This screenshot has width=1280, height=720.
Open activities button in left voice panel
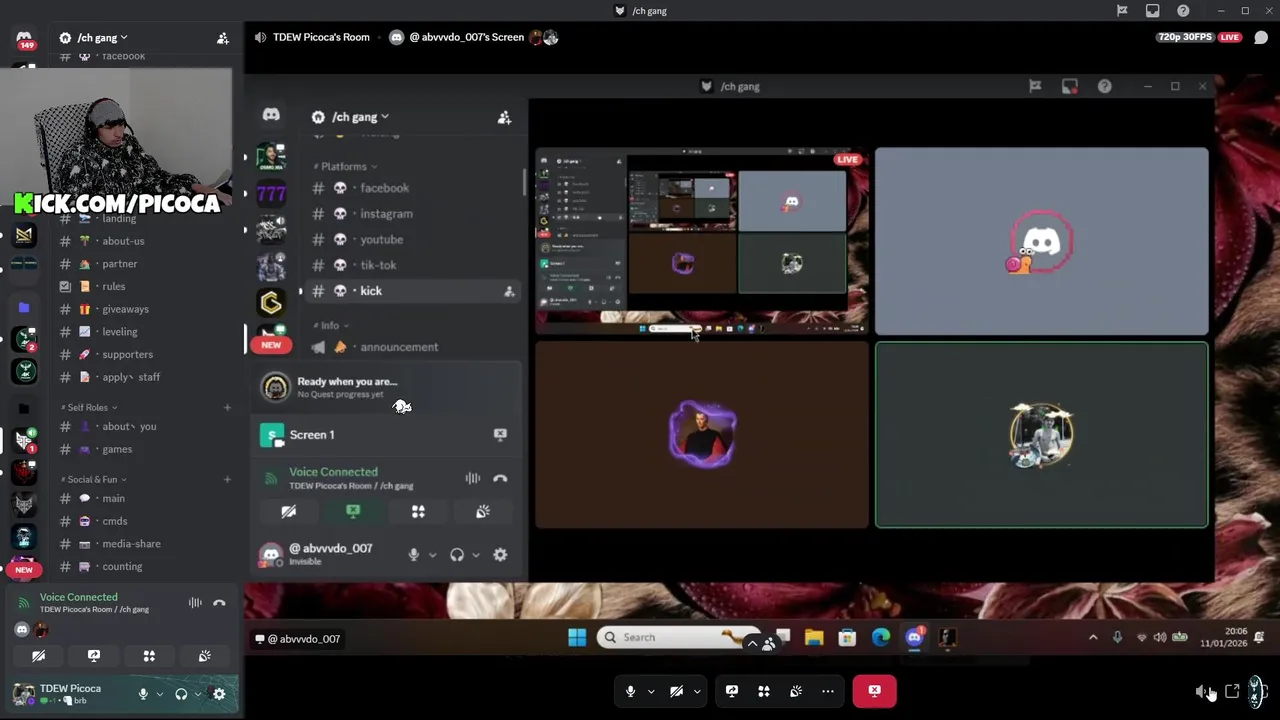click(x=149, y=656)
